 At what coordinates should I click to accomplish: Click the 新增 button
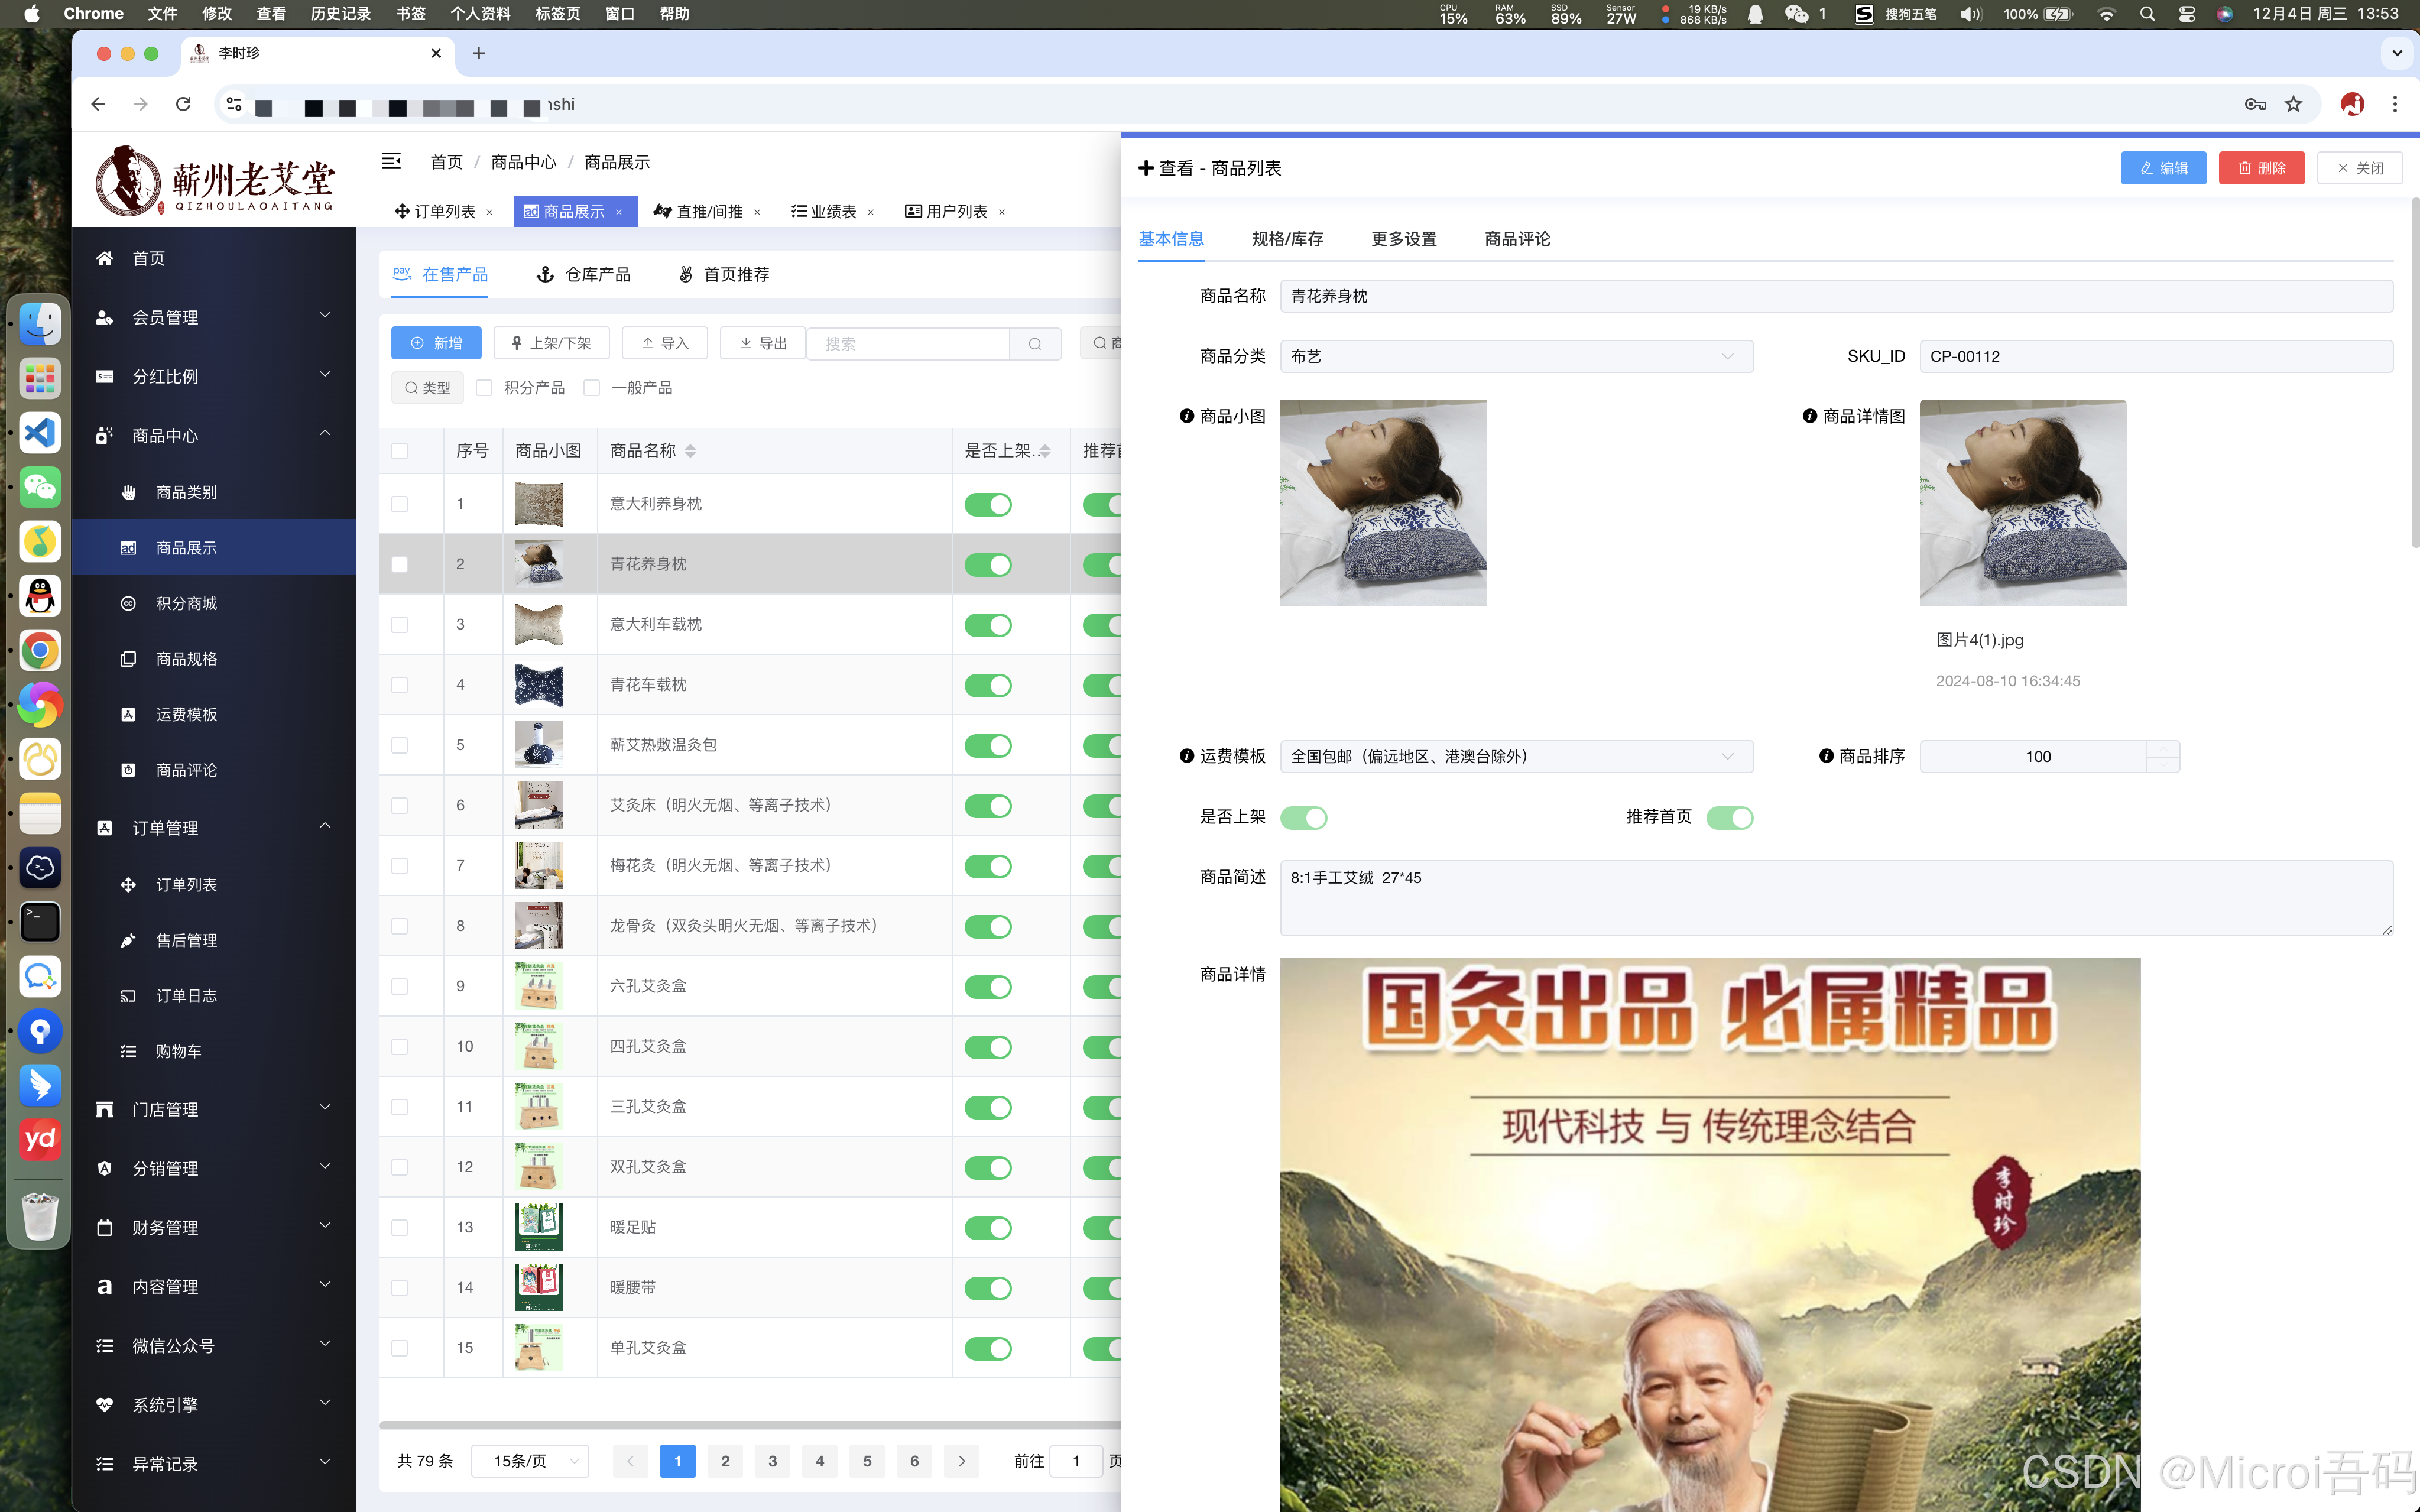(436, 343)
